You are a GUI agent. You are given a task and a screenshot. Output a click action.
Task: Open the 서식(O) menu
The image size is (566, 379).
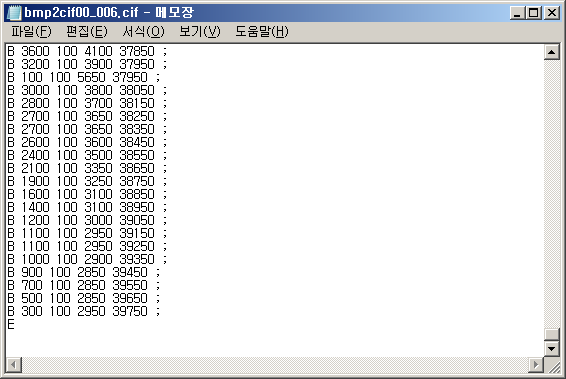[143, 32]
